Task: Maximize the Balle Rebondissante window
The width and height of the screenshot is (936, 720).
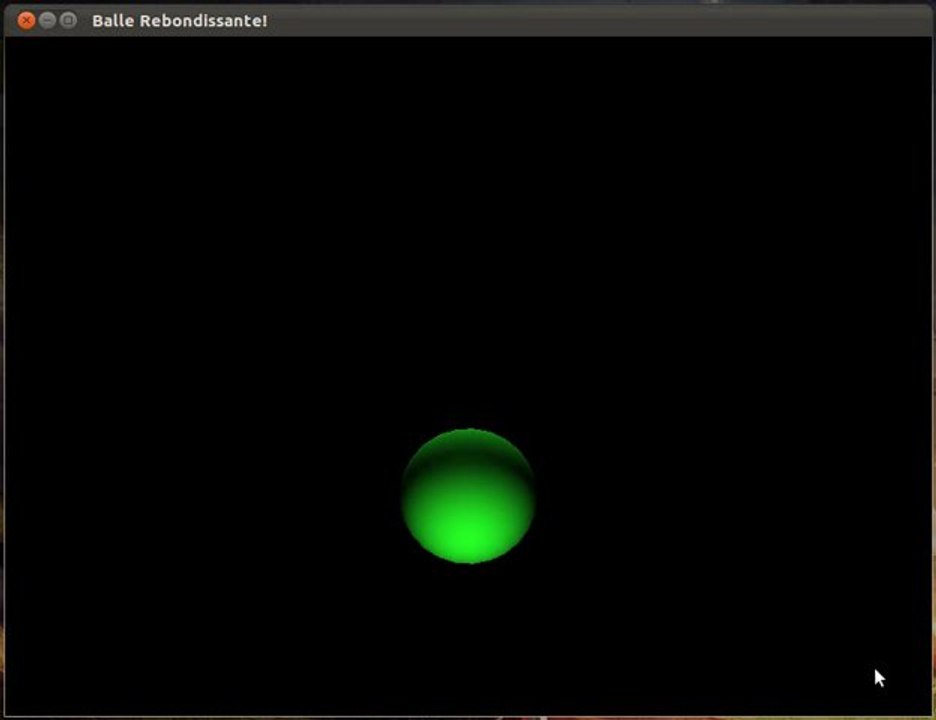Action: [69, 21]
